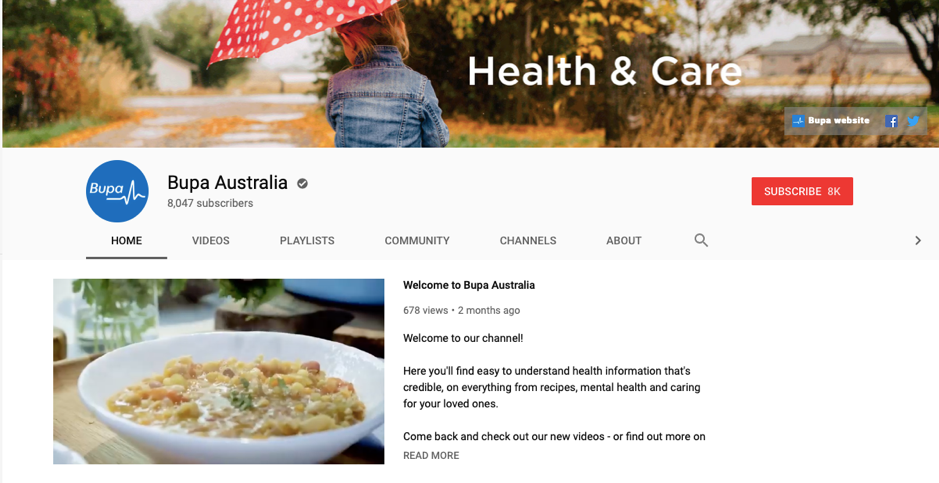
Task: Switch to the Videos tab
Action: point(211,241)
